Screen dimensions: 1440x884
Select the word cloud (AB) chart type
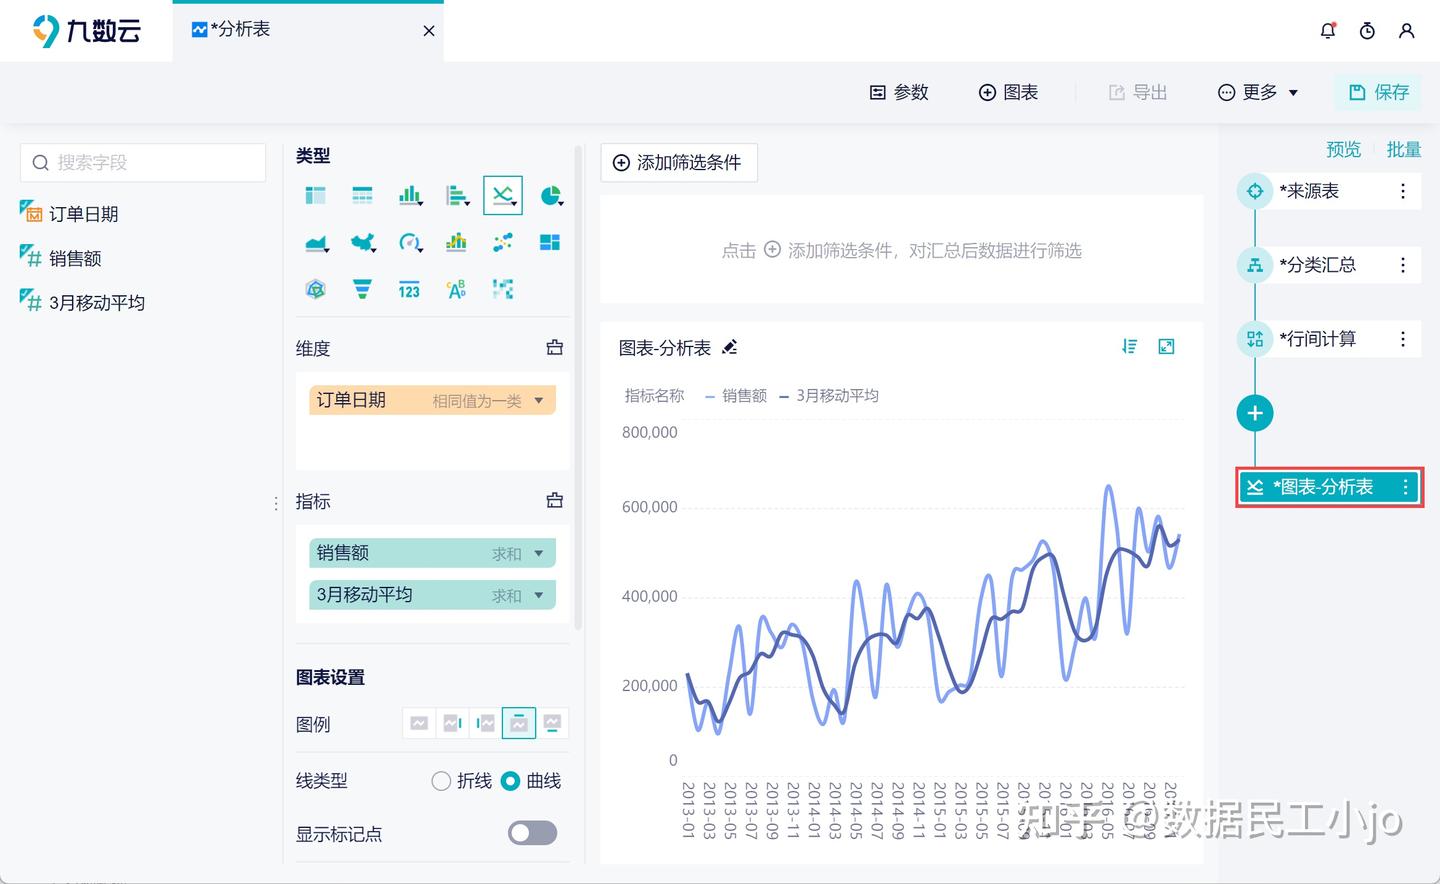[x=456, y=288]
